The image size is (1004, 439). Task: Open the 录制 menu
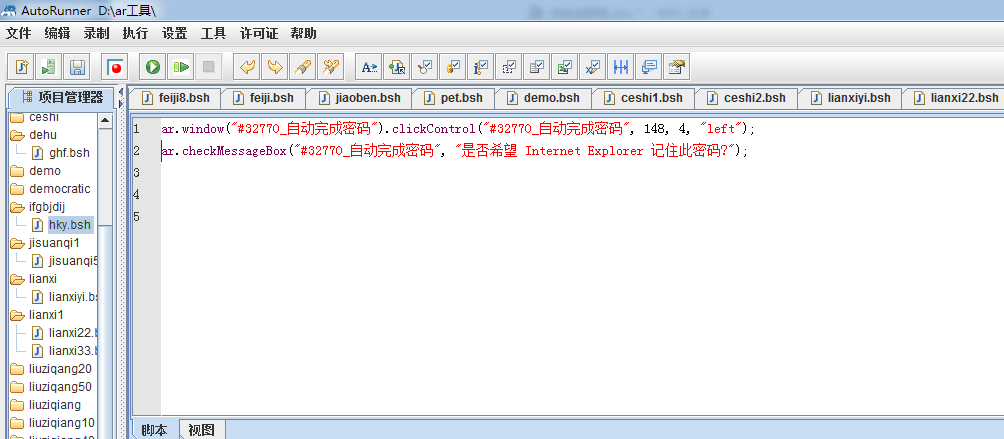click(97, 34)
